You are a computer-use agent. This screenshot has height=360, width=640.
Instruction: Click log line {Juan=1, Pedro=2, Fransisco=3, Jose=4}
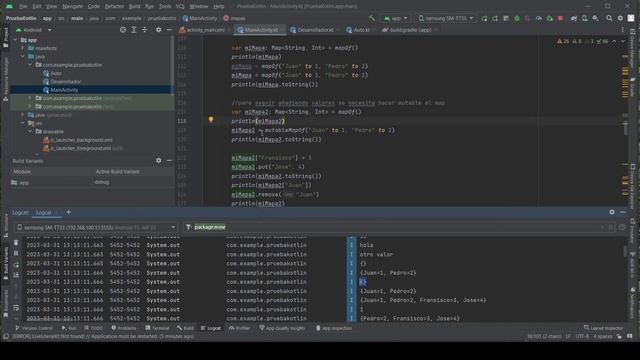coord(423,300)
